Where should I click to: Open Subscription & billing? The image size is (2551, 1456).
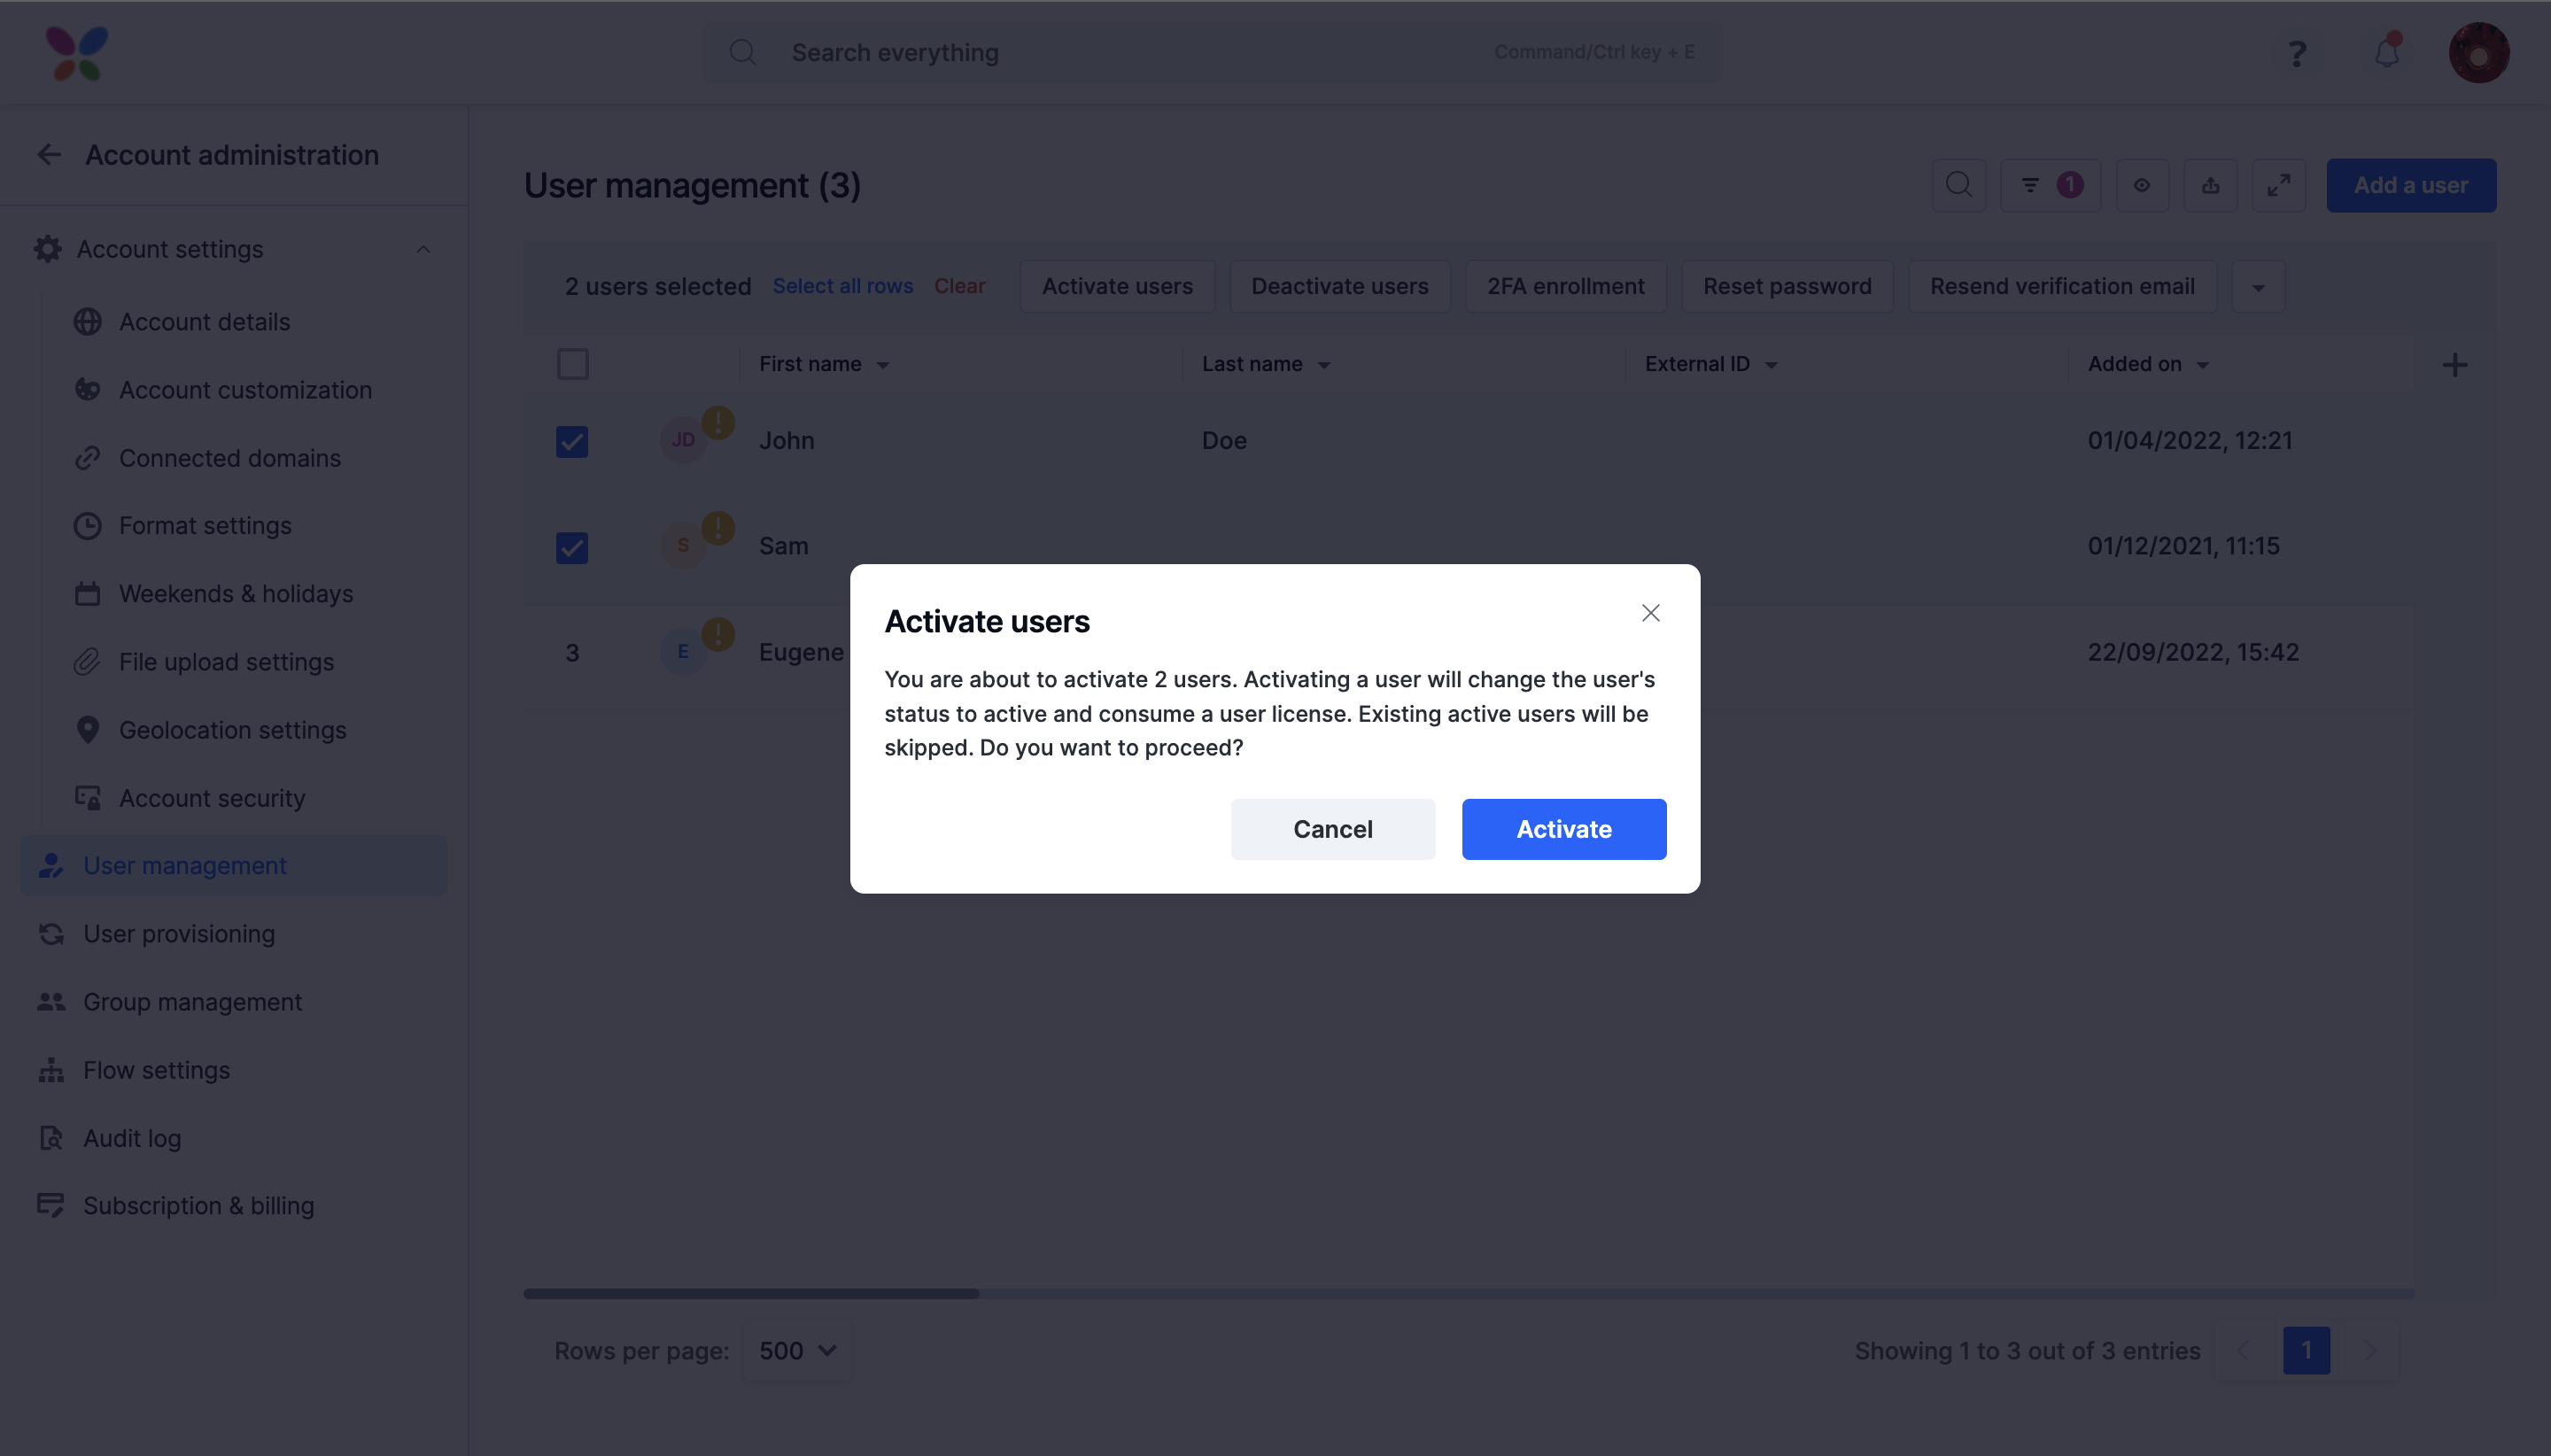198,1206
